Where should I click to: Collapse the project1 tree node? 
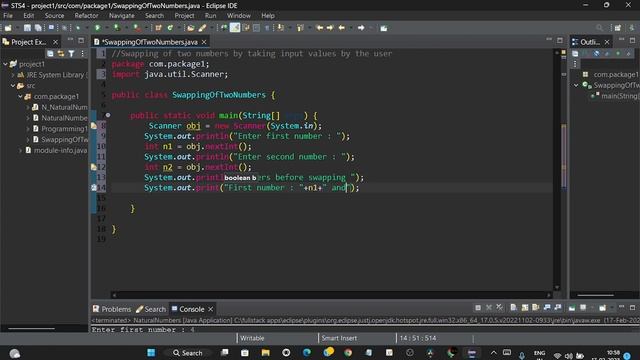point(5,64)
